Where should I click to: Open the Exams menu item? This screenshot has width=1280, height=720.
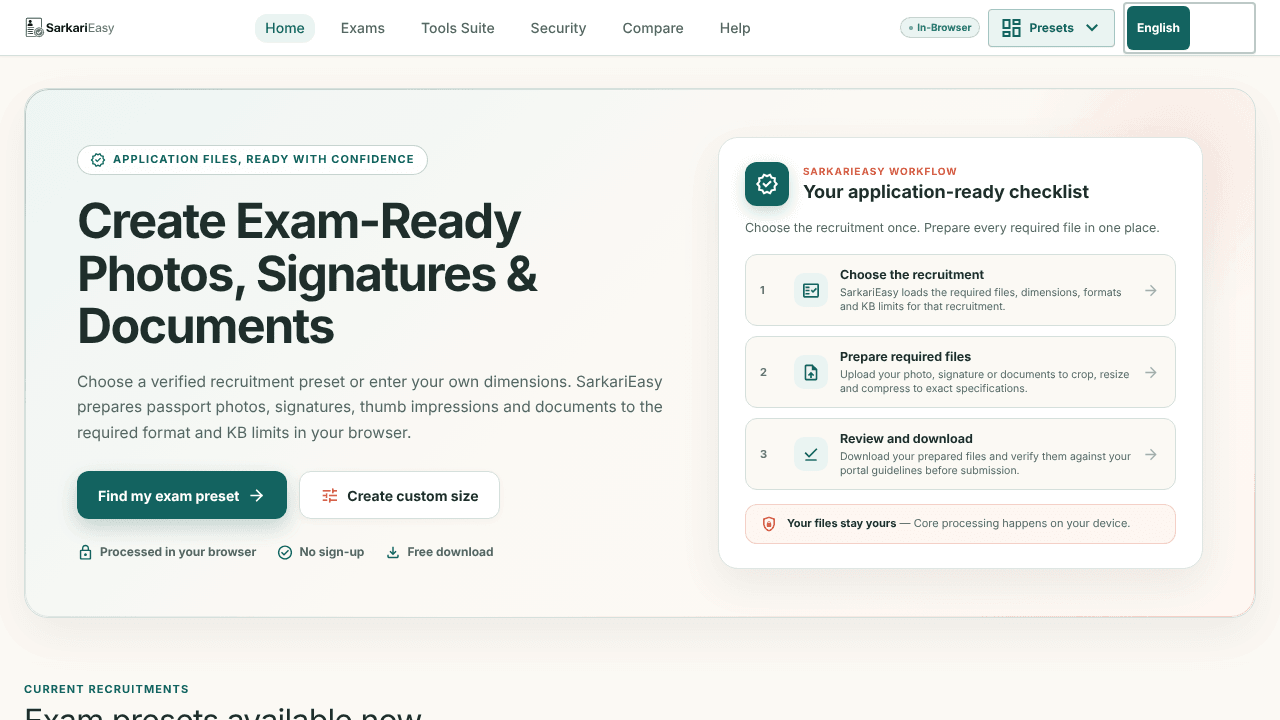point(363,28)
